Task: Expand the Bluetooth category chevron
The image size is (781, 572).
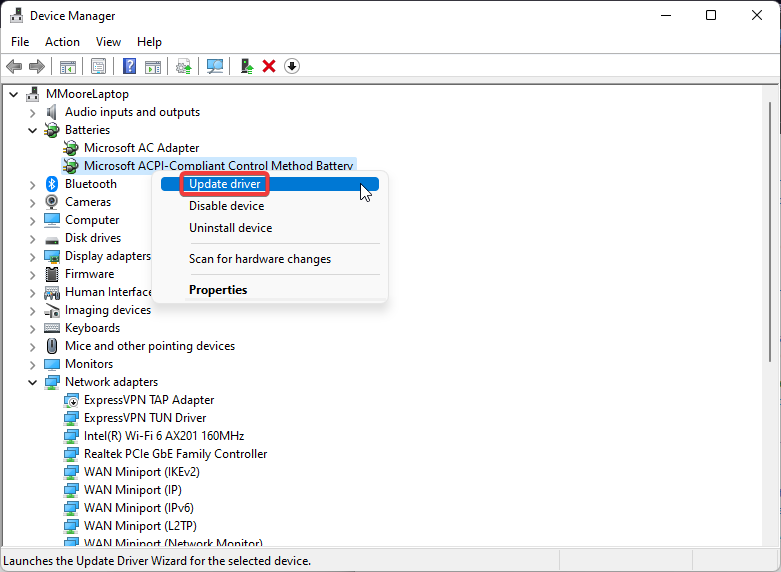Action: pyautogui.click(x=32, y=185)
